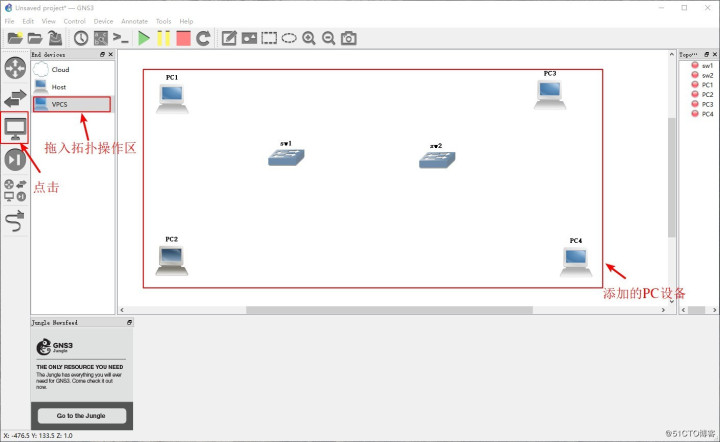Take a screenshot with camera icon
Screen dimensions: 720x442
coord(349,38)
